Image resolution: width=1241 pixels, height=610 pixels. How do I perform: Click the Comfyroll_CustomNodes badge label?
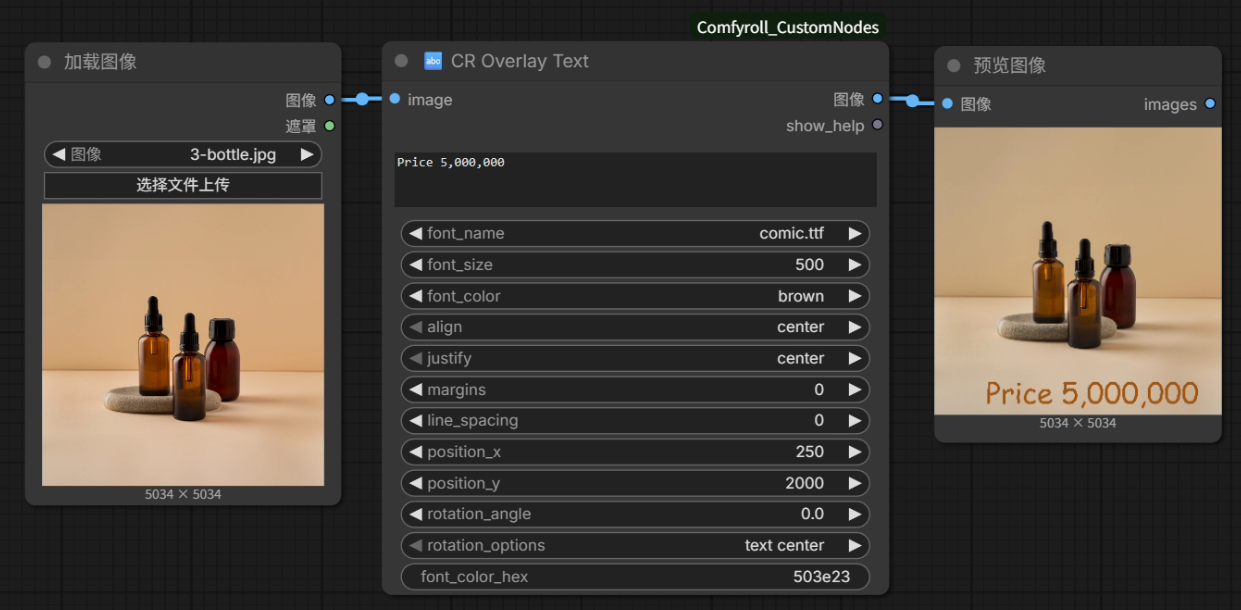(x=788, y=28)
